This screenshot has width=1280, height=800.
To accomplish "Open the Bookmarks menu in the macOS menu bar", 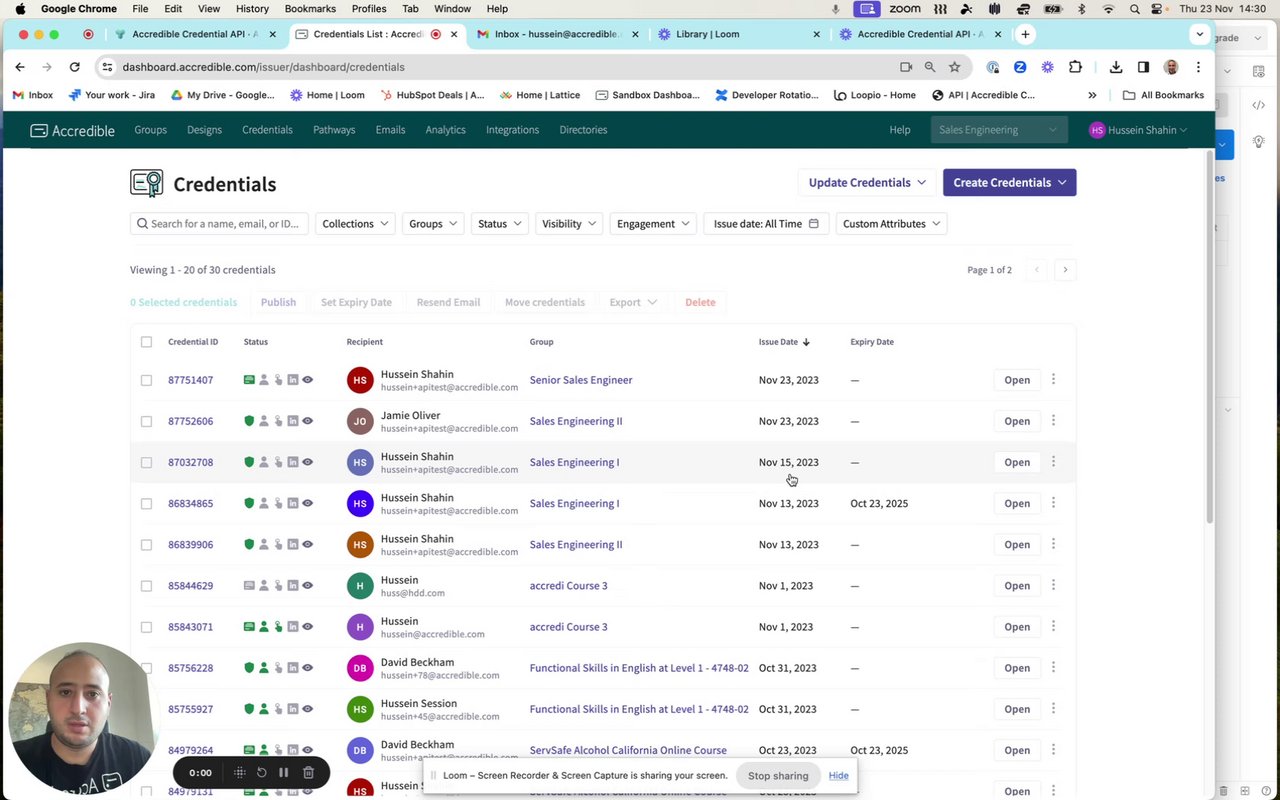I will (310, 9).
